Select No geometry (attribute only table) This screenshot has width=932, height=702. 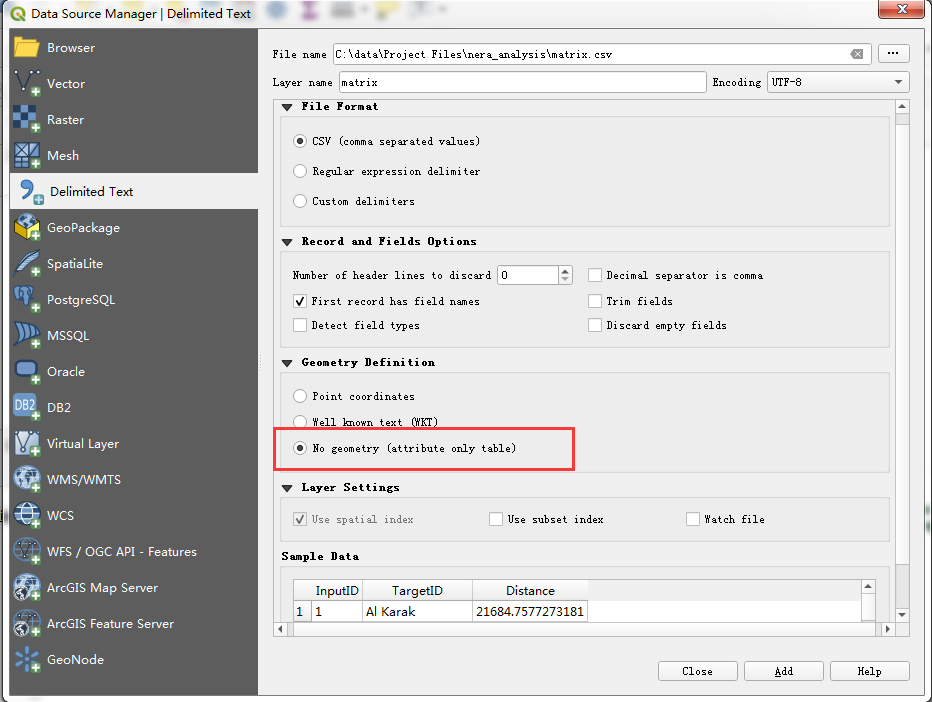(x=300, y=448)
